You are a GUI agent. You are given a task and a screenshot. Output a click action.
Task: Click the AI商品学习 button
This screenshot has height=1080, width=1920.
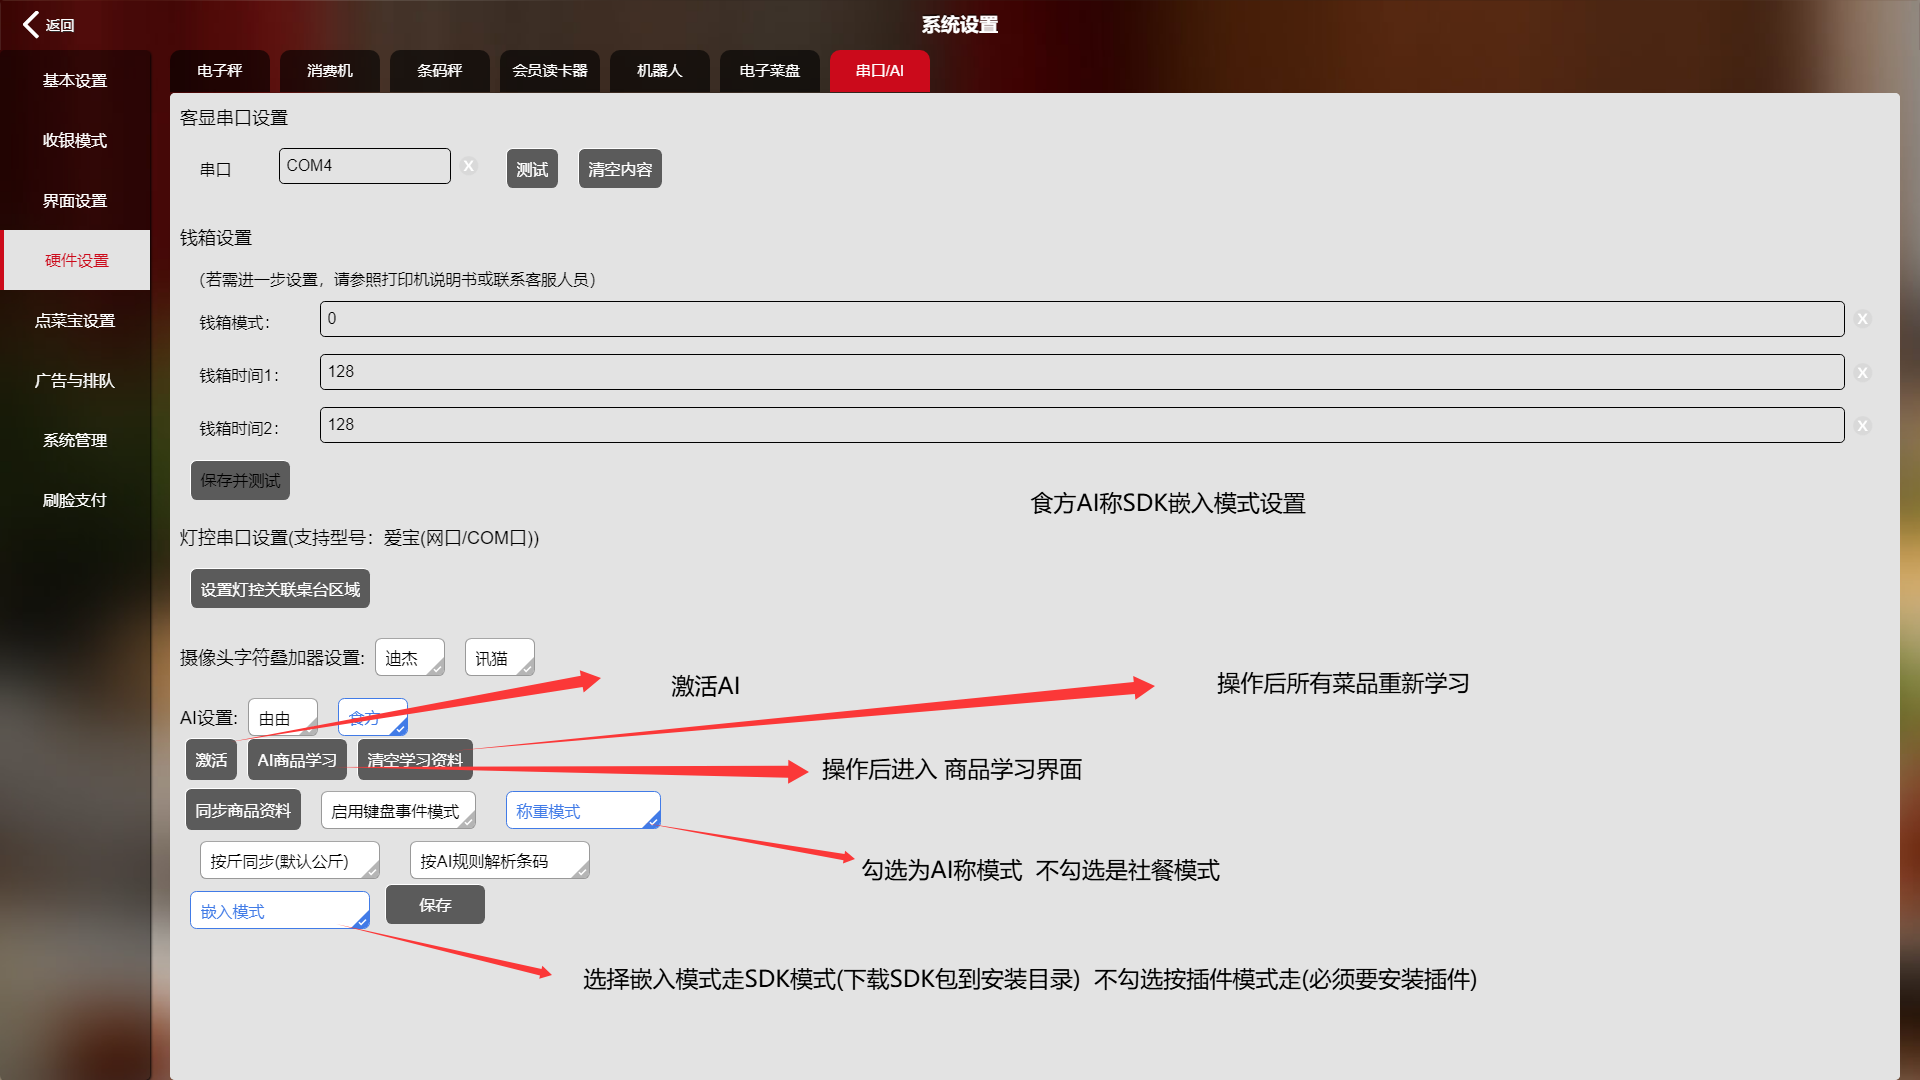[x=297, y=760]
